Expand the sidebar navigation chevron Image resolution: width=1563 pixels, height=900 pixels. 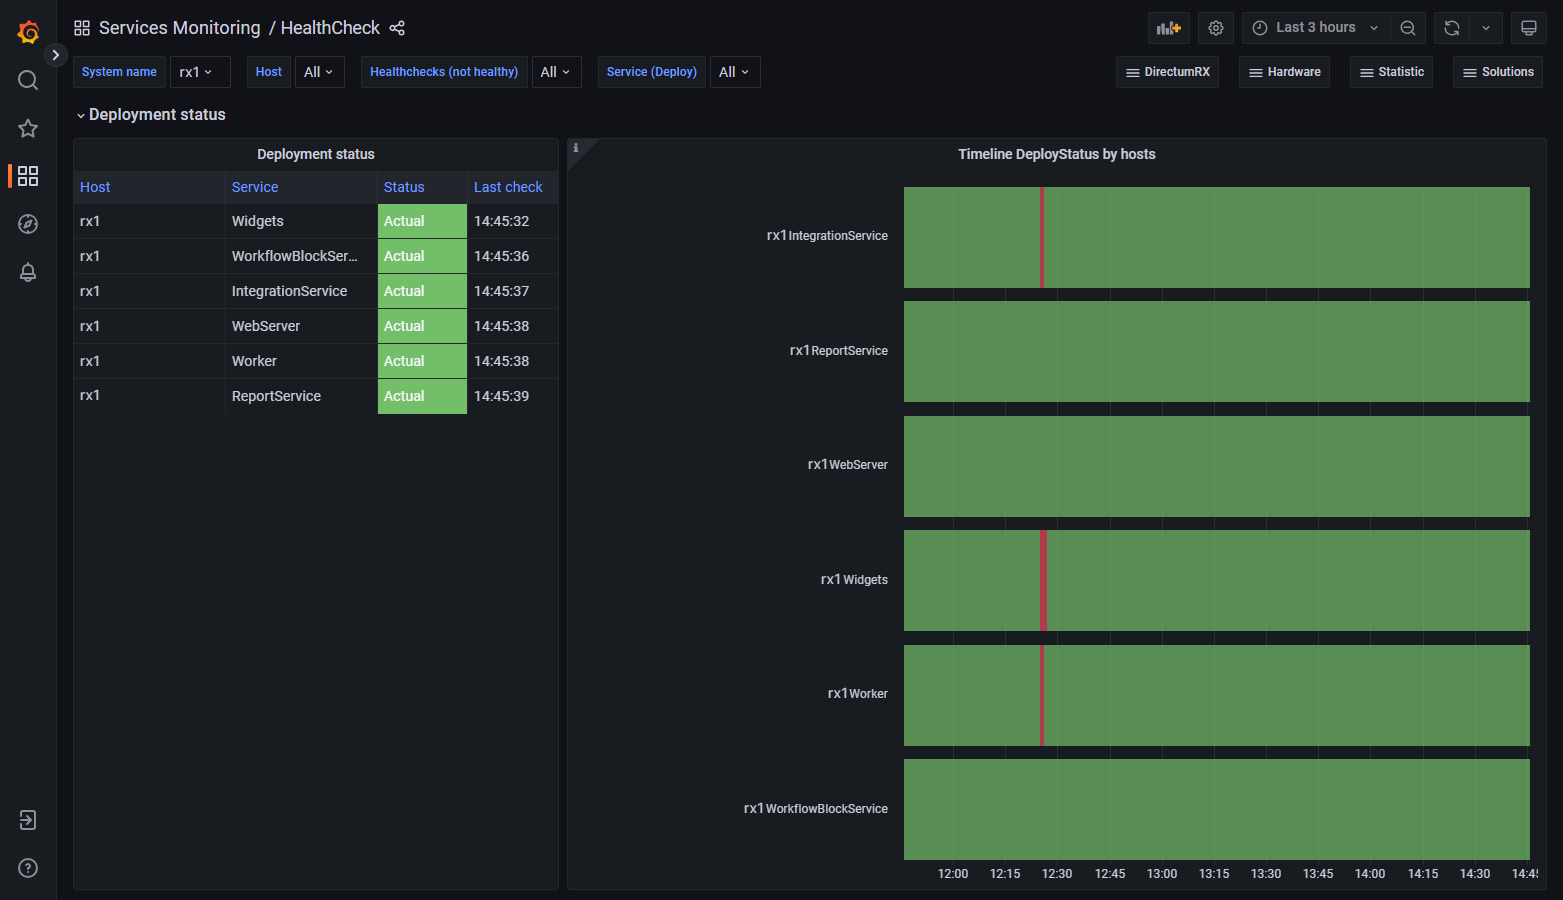[56, 55]
